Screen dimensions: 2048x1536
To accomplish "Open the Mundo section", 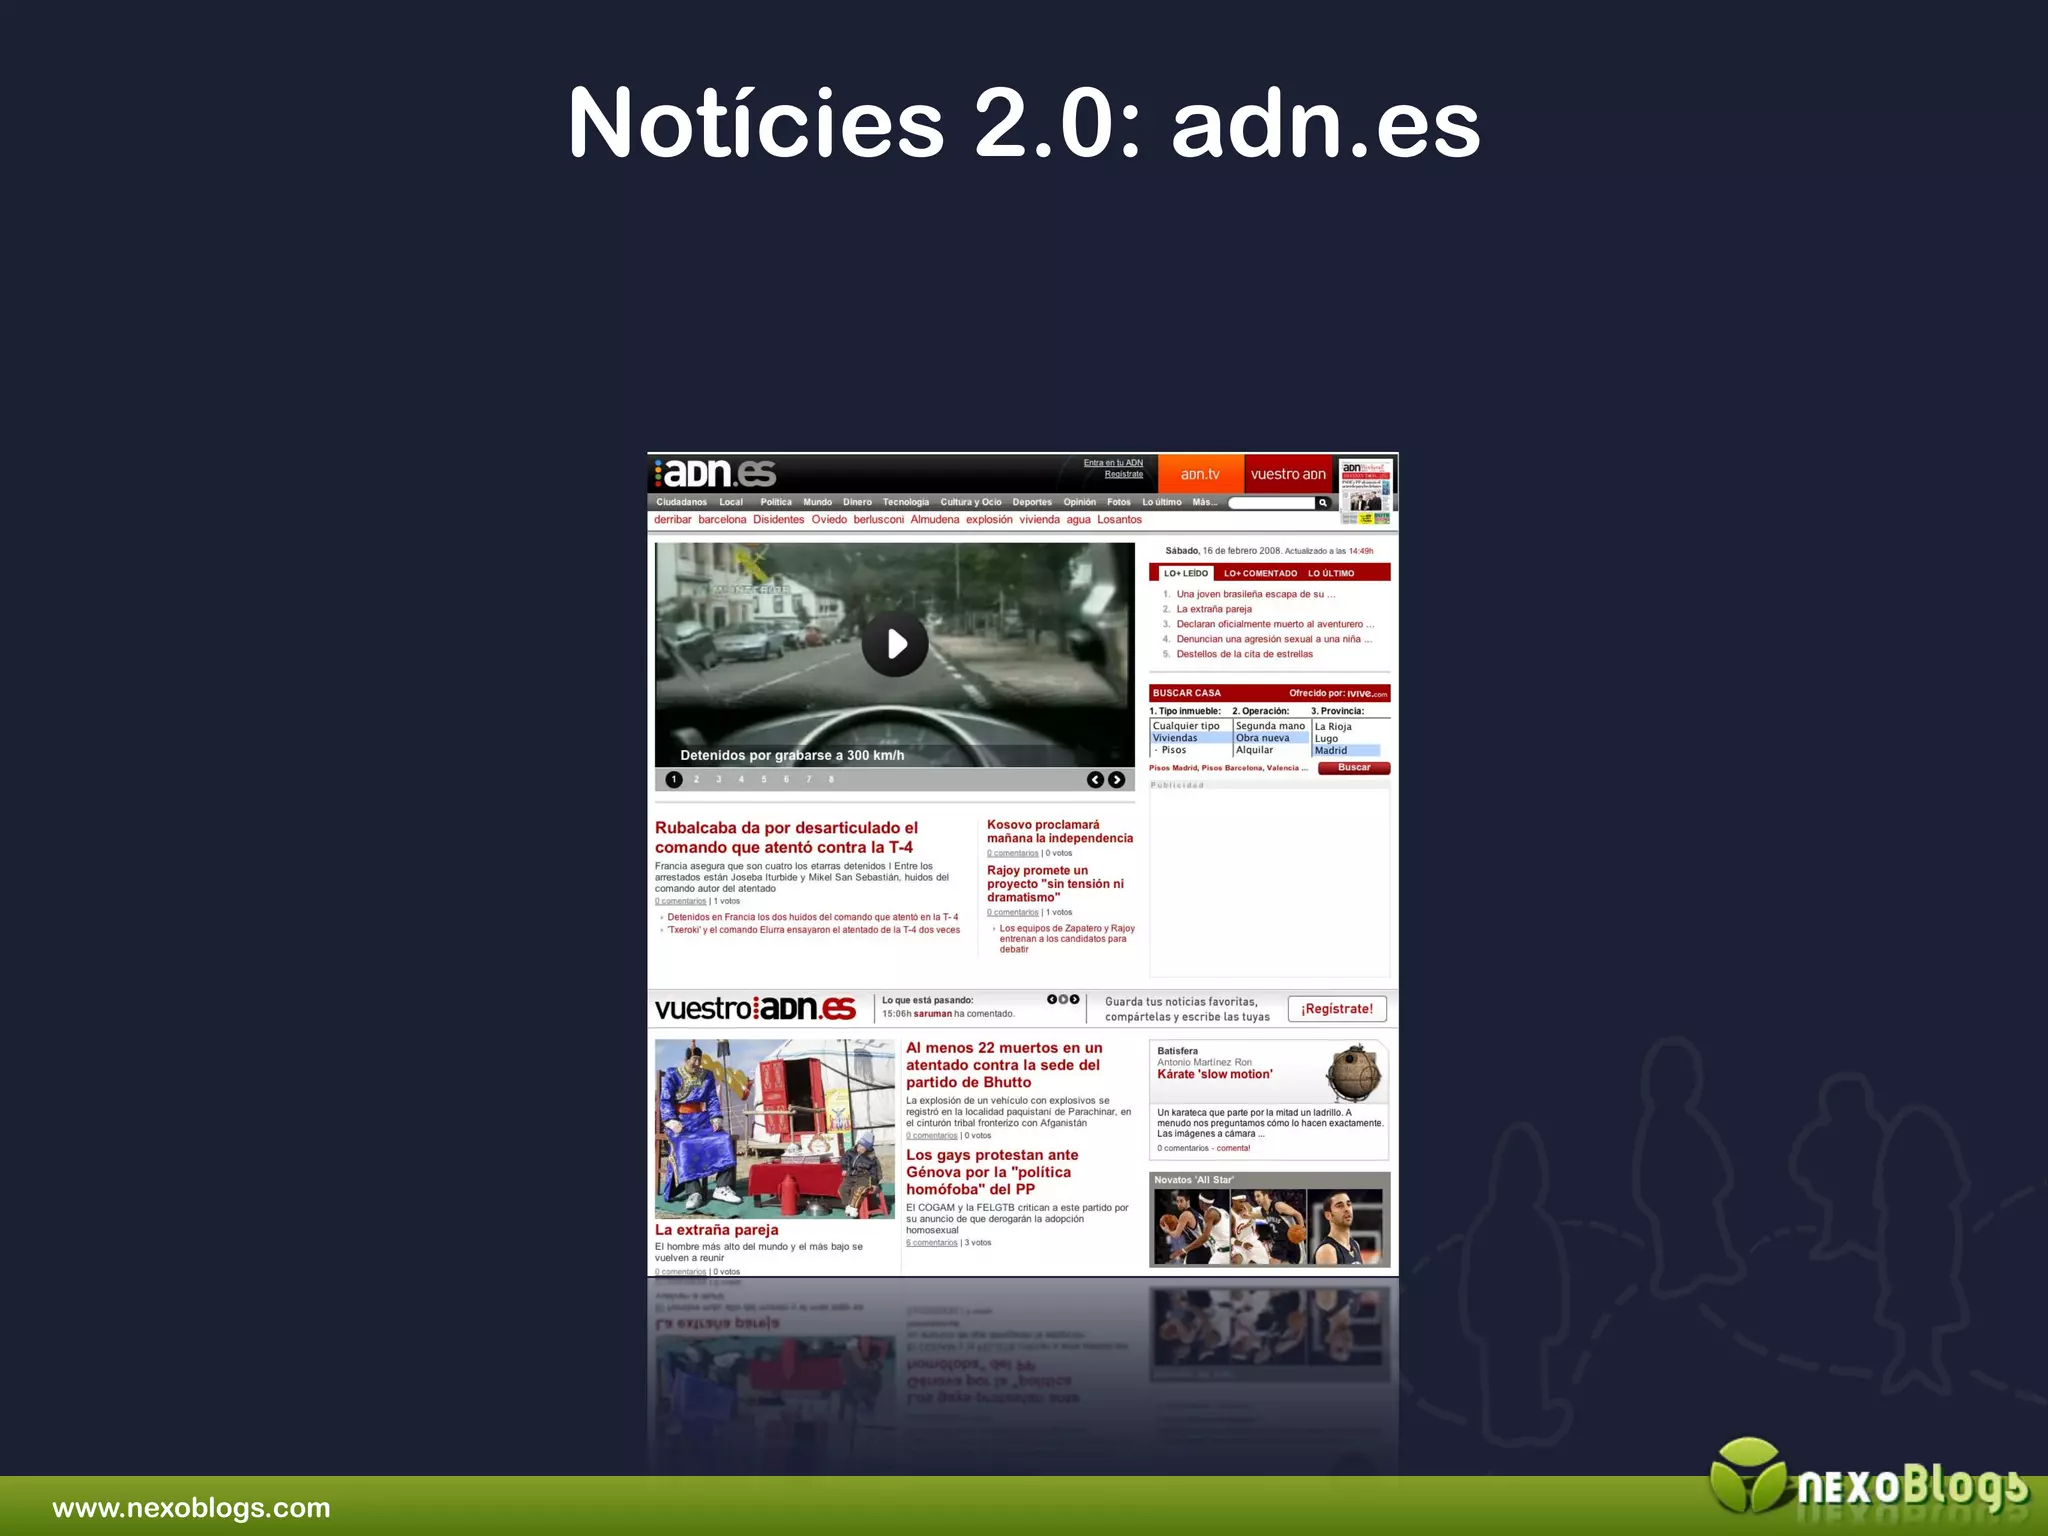I will pyautogui.click(x=817, y=503).
